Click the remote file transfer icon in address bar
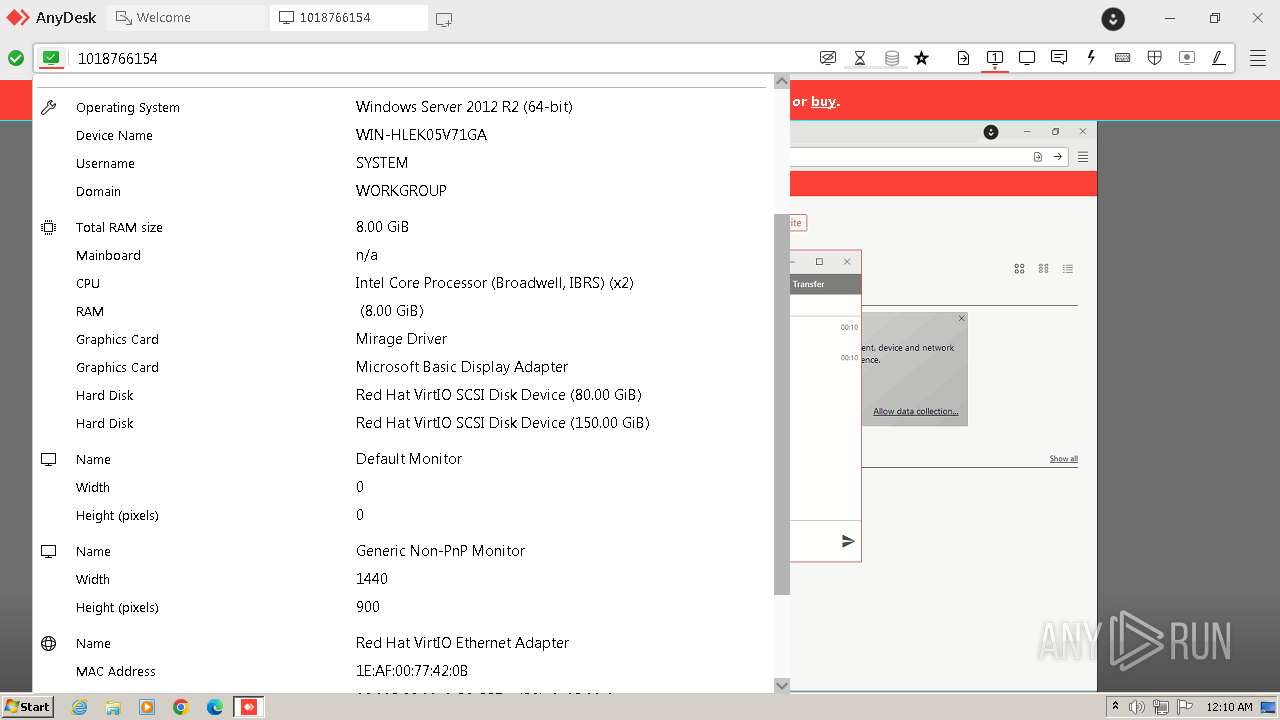Image resolution: width=1280 pixels, height=720 pixels. tap(1037, 157)
